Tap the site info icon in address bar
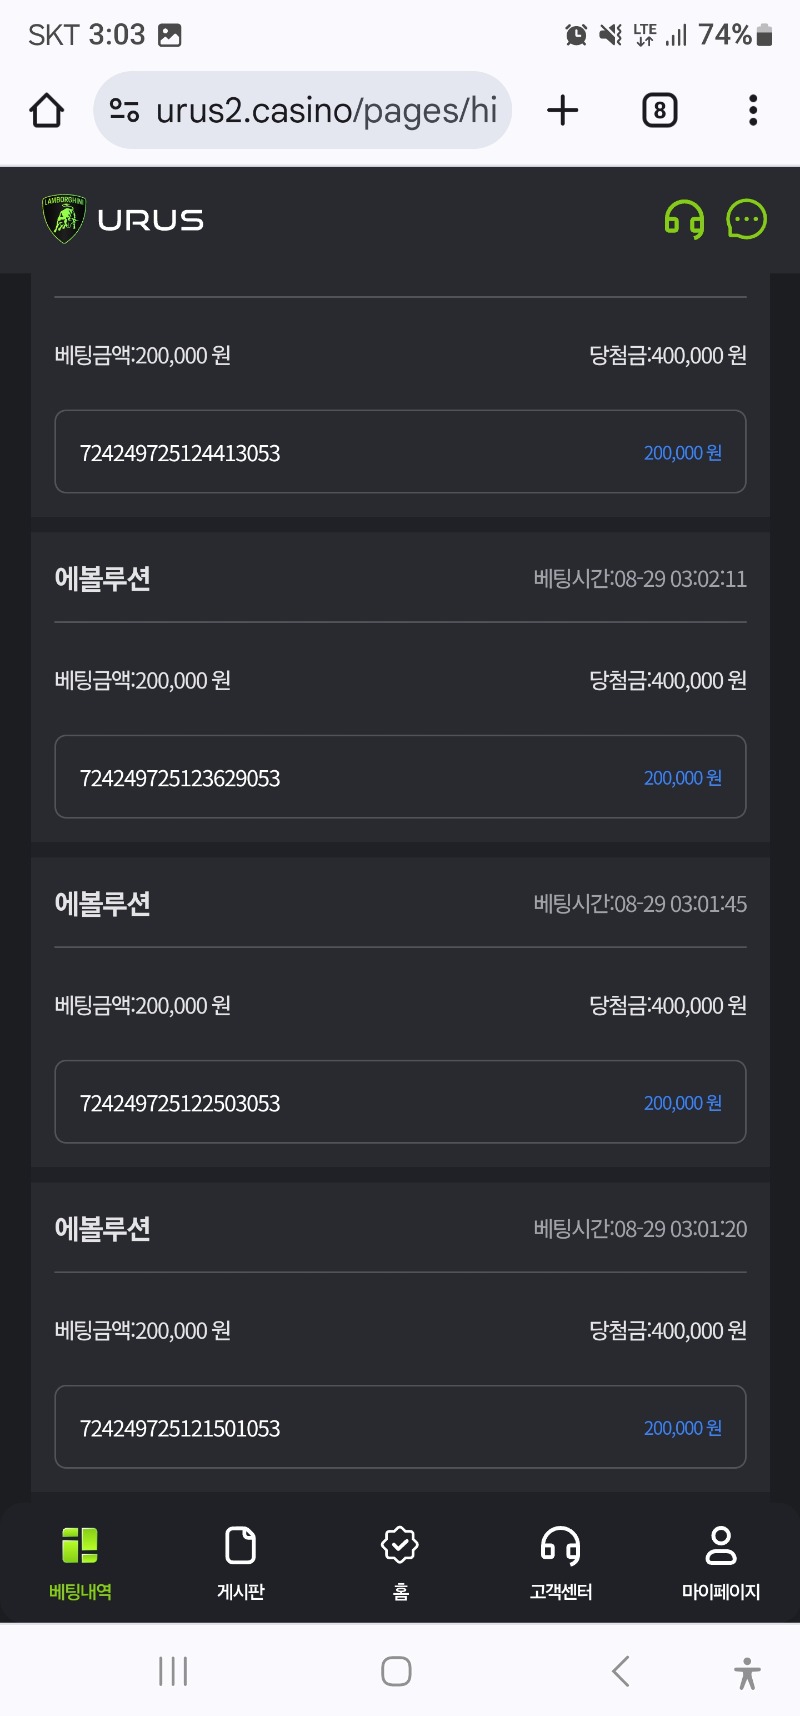The image size is (800, 1716). tap(124, 110)
